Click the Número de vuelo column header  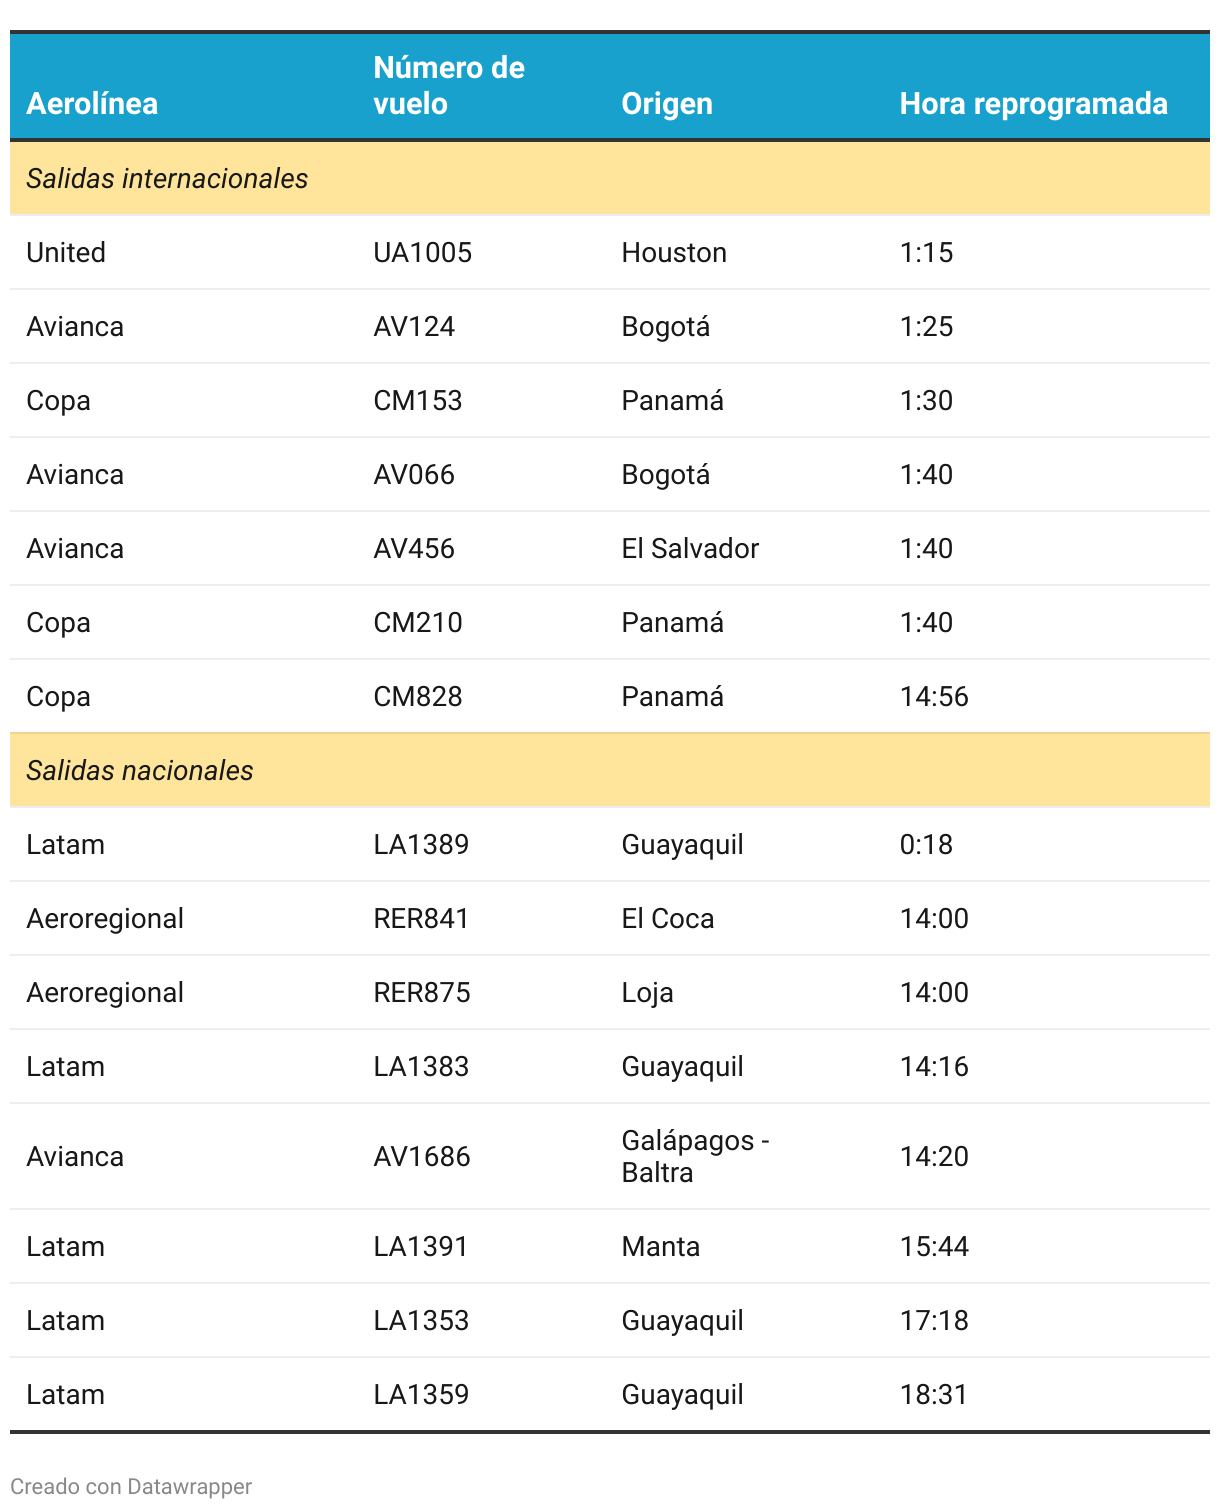pos(449,86)
